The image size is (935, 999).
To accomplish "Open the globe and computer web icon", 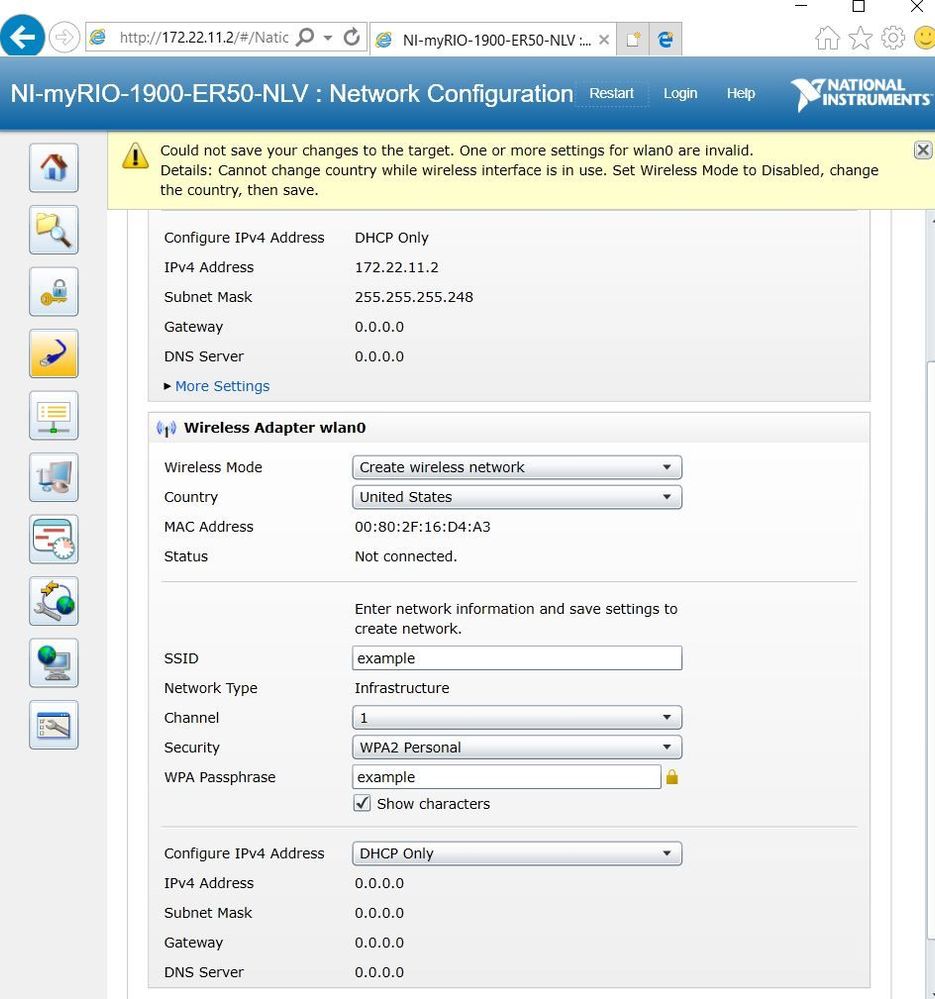I will tap(54, 663).
